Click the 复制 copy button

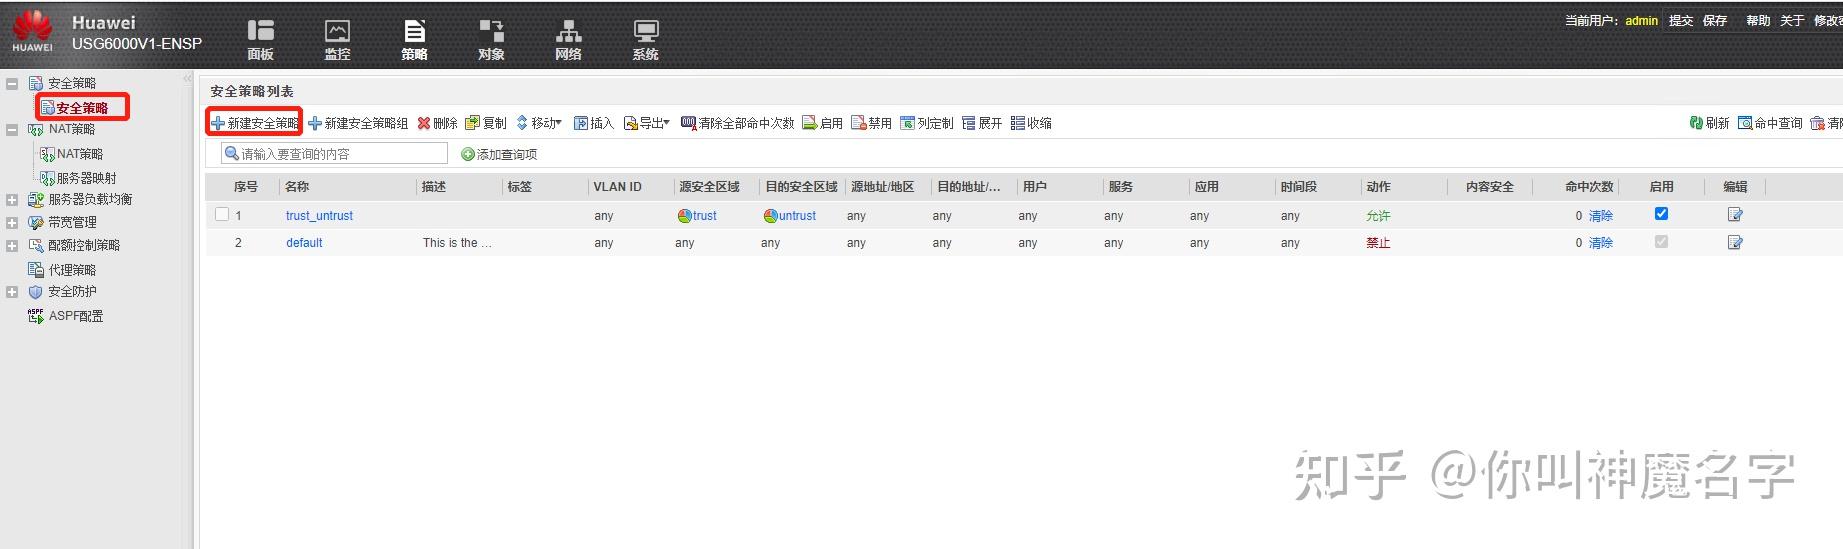(x=486, y=123)
